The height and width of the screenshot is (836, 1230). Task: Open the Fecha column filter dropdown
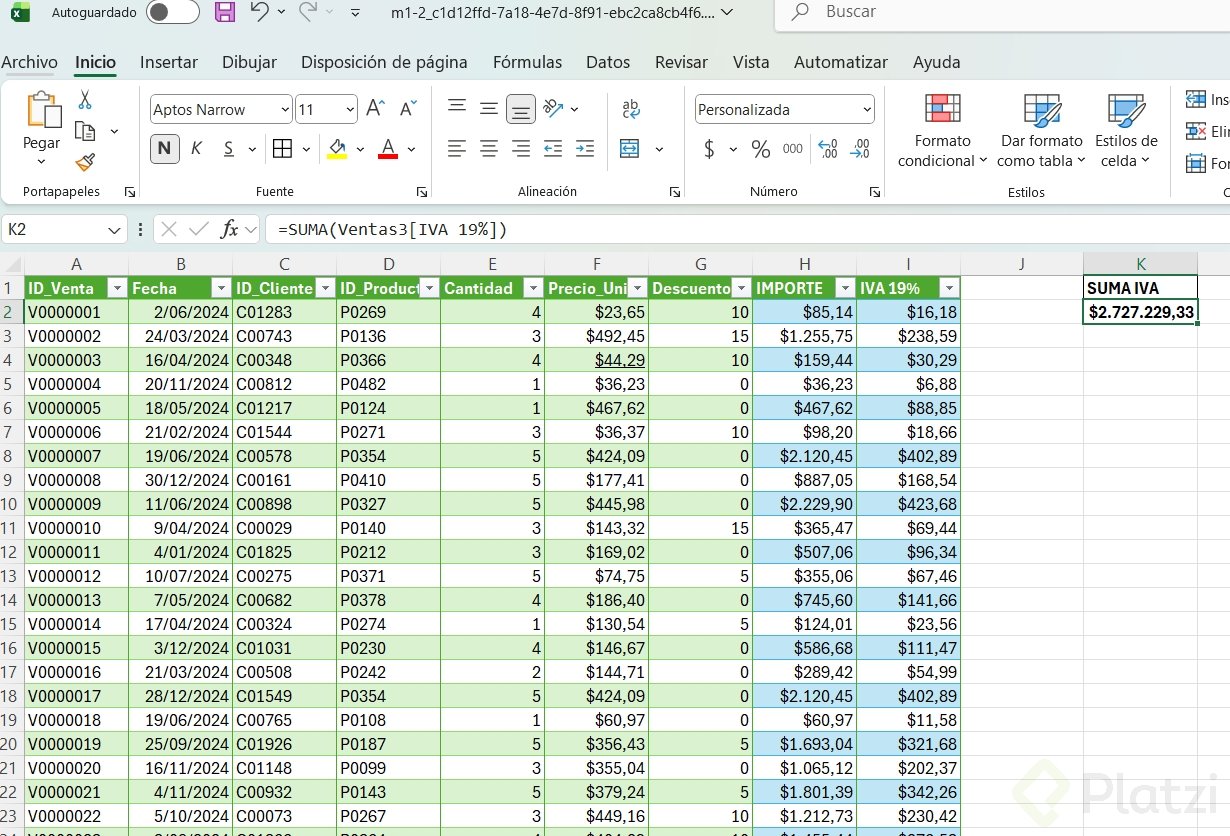(220, 288)
